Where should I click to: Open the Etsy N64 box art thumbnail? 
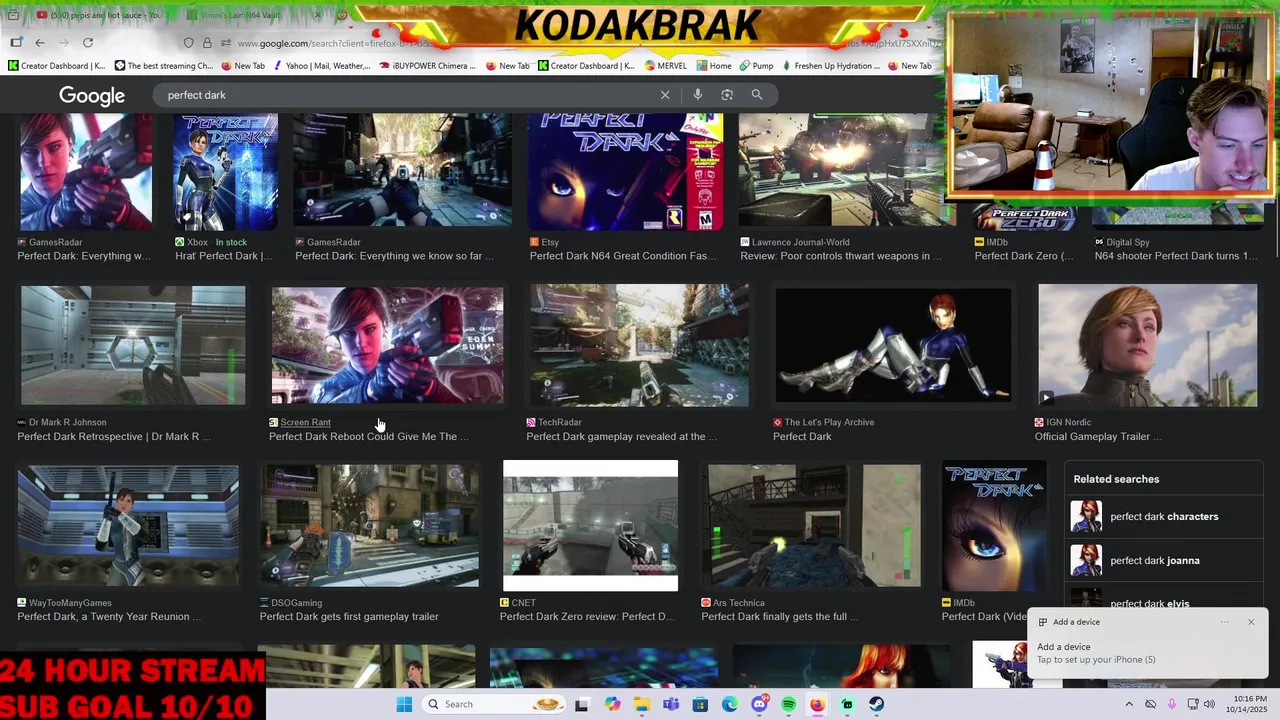click(625, 171)
